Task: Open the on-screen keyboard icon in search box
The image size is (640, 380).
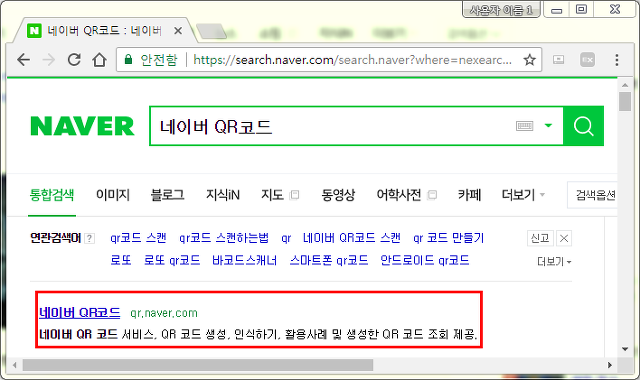Action: click(x=524, y=126)
